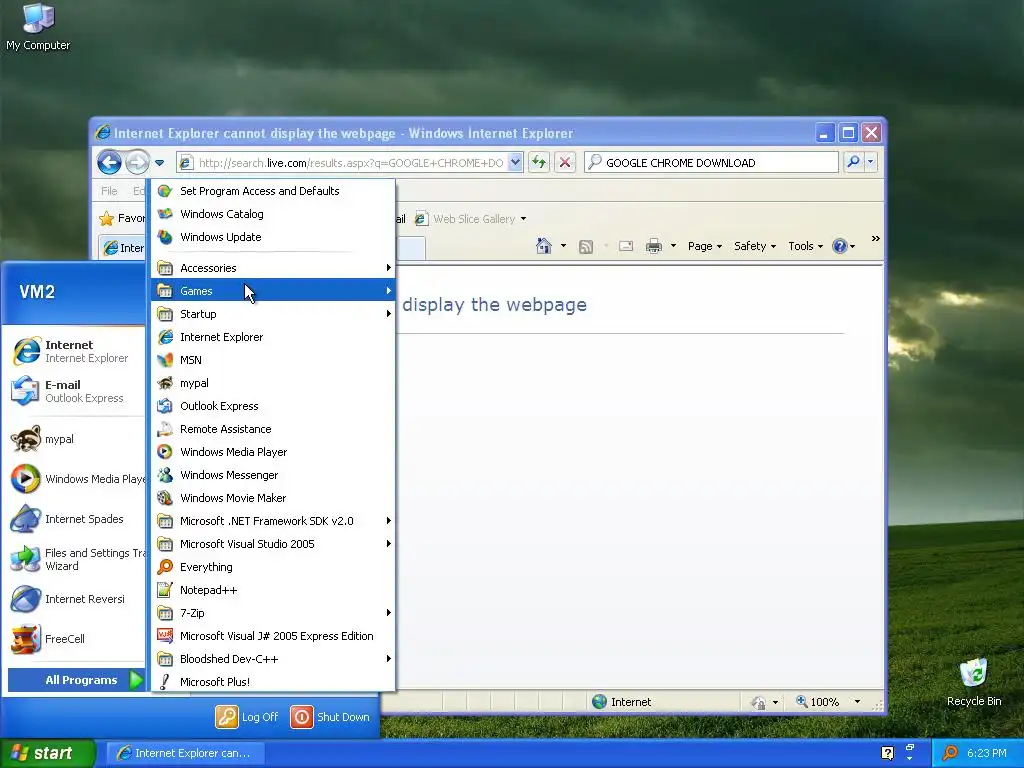
Task: Click the Favorites star button in IE
Action: [x=123, y=218]
